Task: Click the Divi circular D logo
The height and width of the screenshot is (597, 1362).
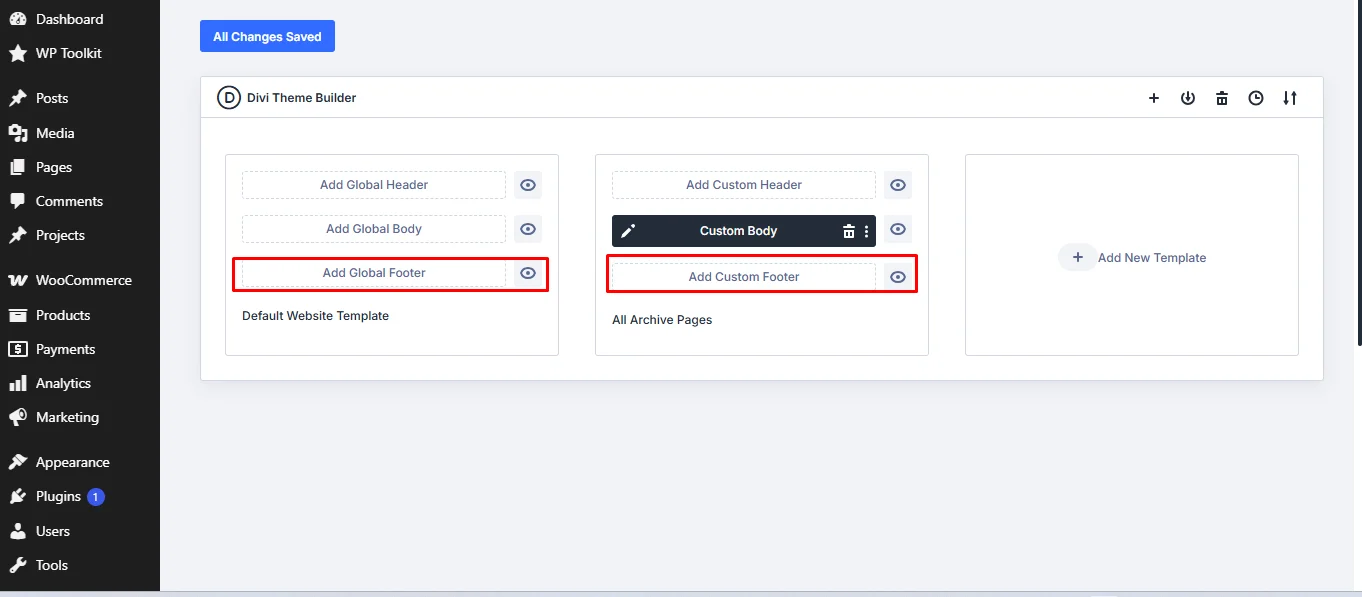Action: tap(229, 98)
